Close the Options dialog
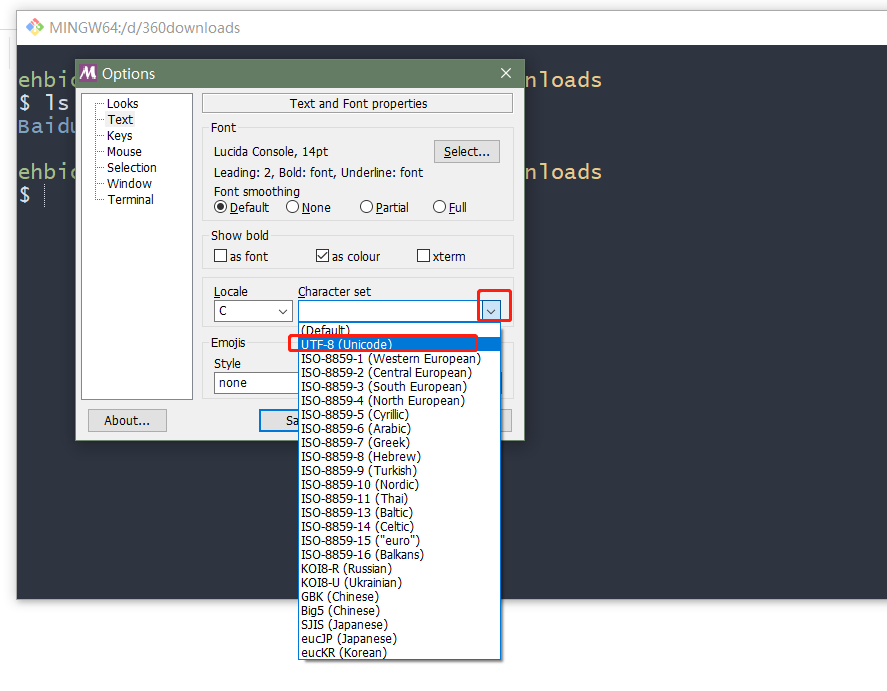The height and width of the screenshot is (691, 887). (506, 73)
